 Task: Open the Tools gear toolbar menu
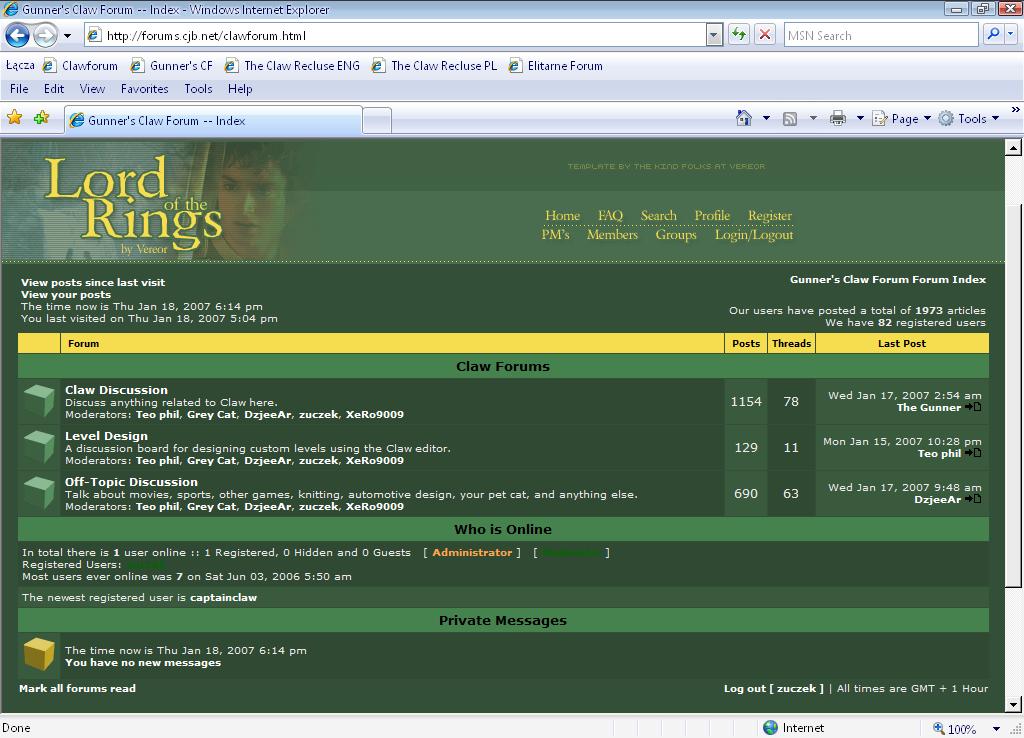click(x=968, y=118)
